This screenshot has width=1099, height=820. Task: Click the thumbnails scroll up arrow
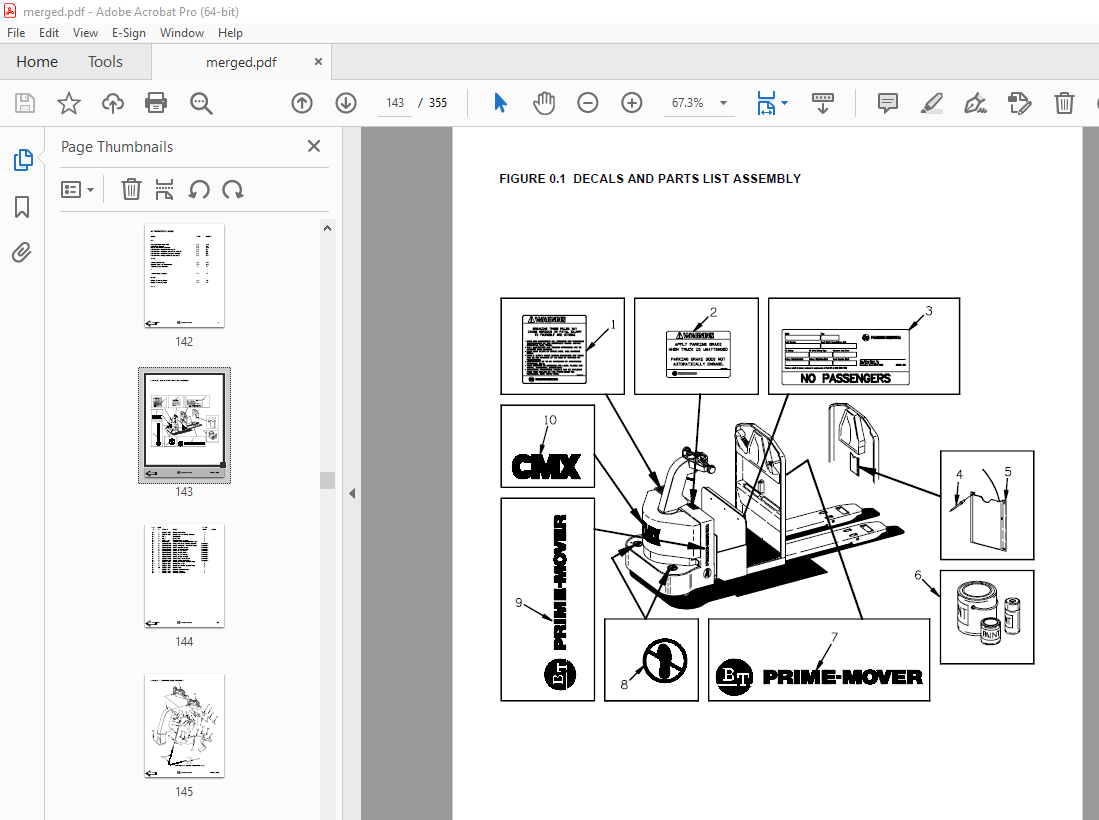point(327,228)
